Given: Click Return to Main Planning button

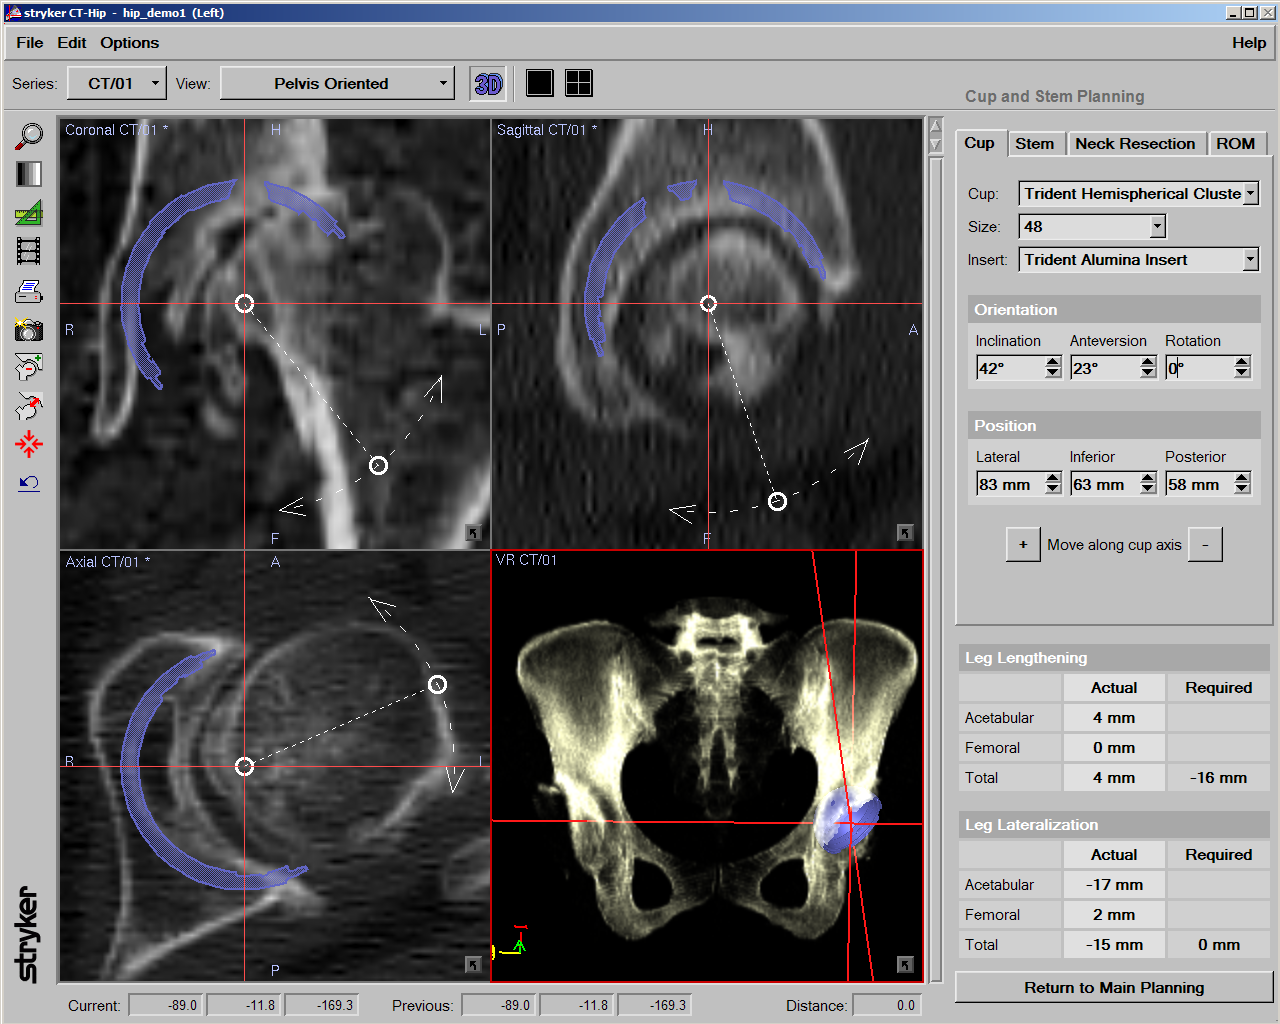Looking at the screenshot, I should pyautogui.click(x=1114, y=987).
